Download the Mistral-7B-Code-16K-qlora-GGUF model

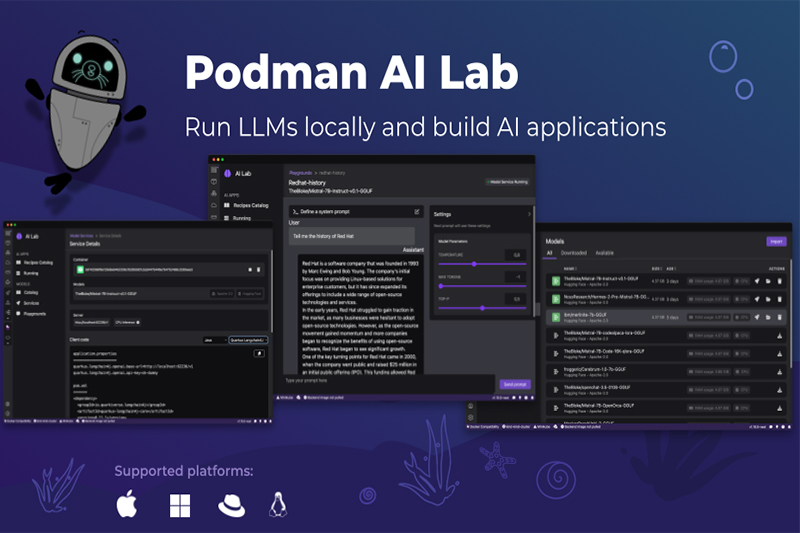point(780,354)
